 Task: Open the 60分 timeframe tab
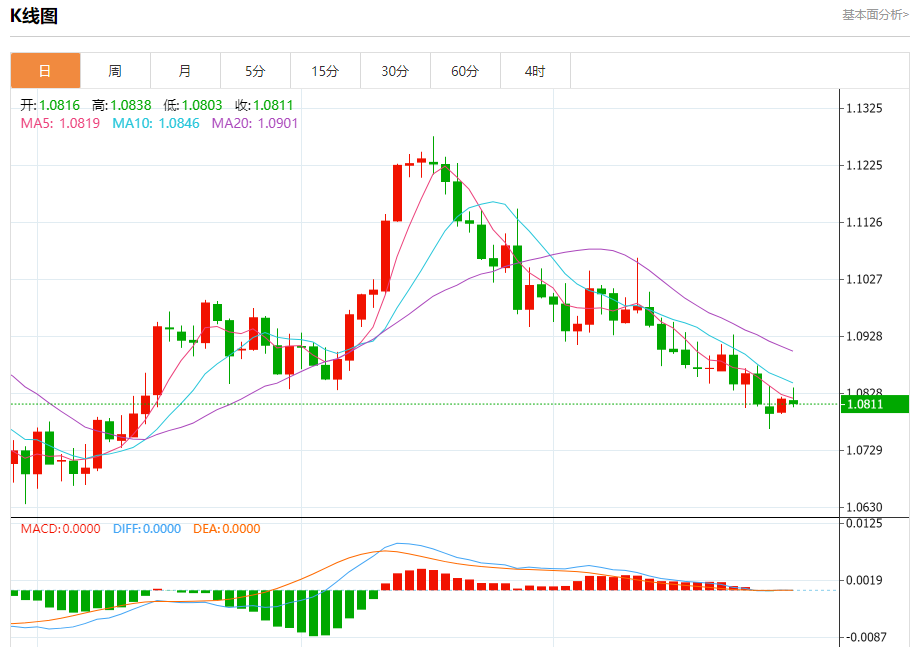[466, 71]
